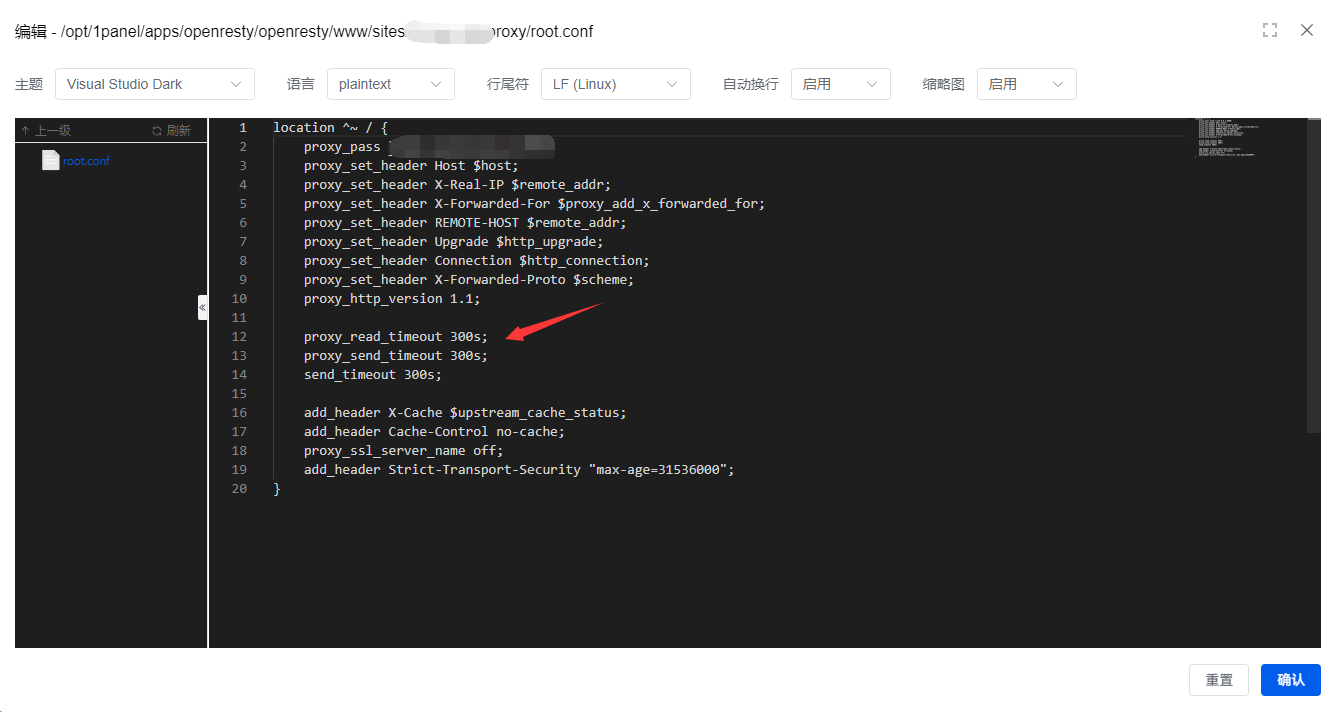Open line ending dropdown LF (Linux)
Screen dimensions: 1329x712
tap(615, 84)
